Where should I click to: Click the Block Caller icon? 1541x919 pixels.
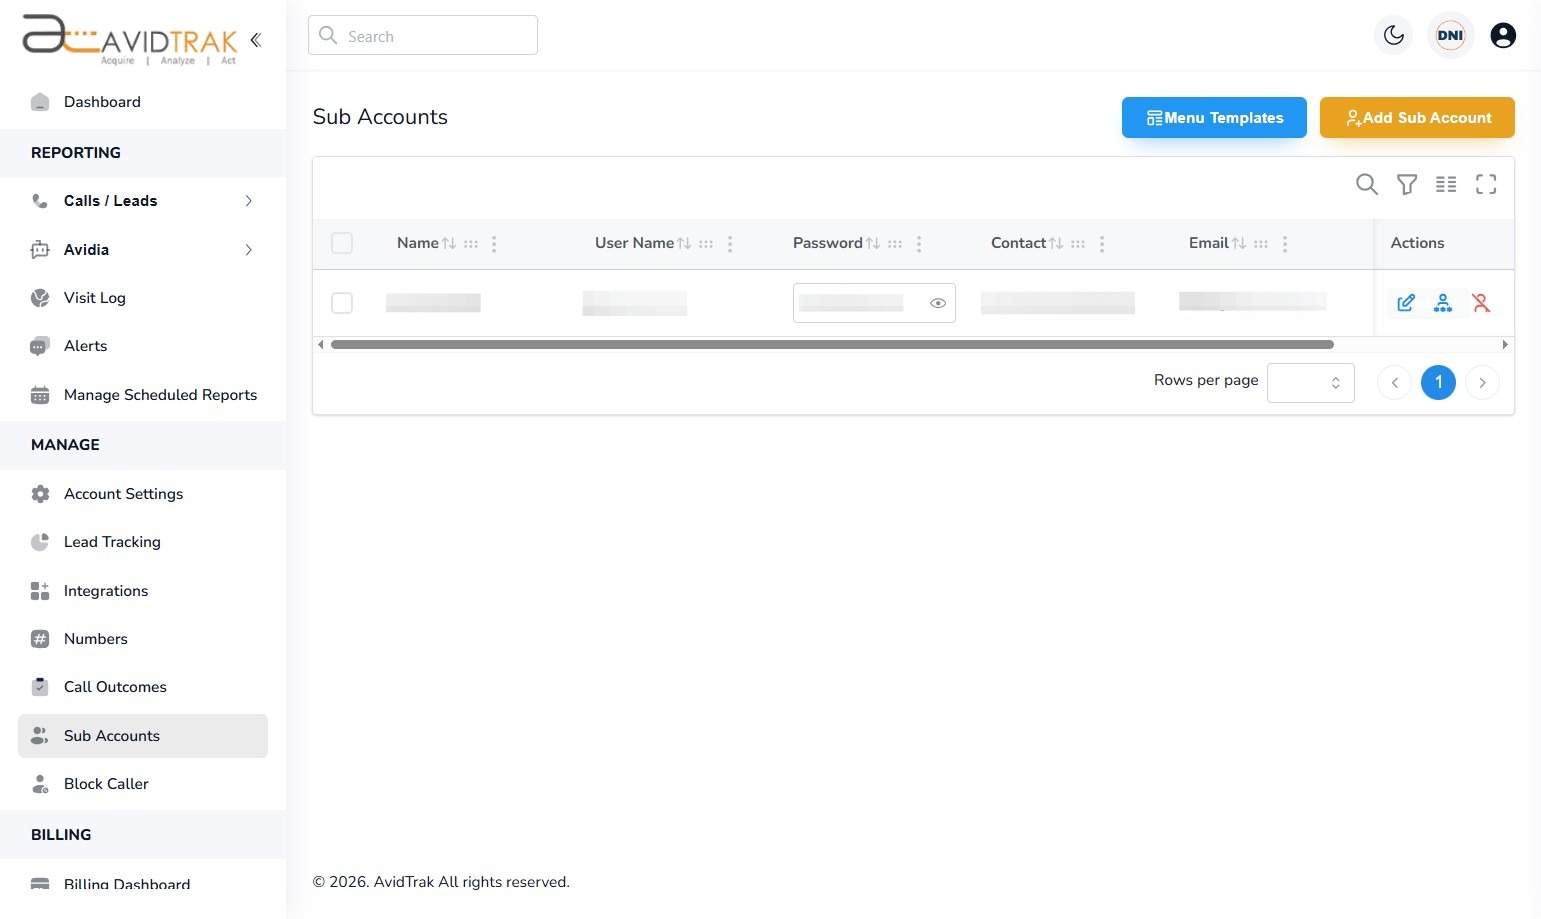point(40,784)
